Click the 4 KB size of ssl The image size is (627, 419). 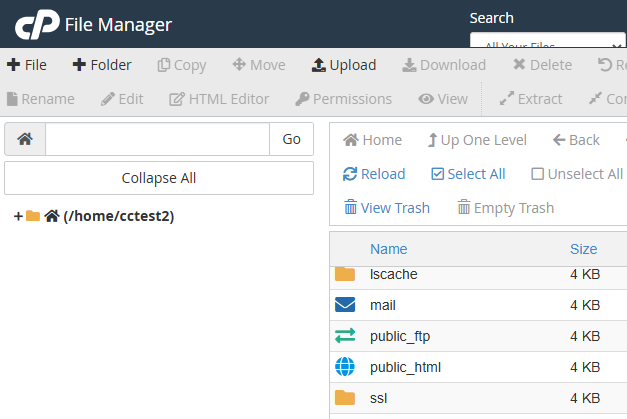pos(585,398)
